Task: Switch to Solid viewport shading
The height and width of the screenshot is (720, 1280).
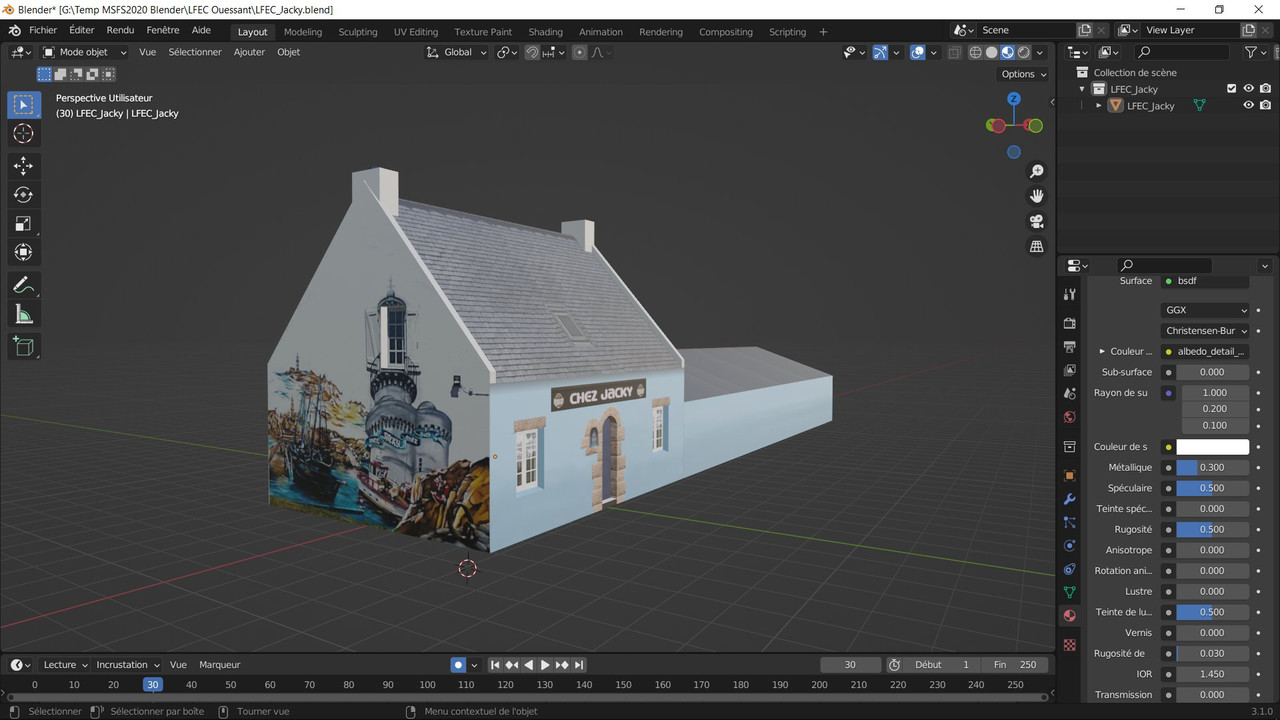Action: 992,52
